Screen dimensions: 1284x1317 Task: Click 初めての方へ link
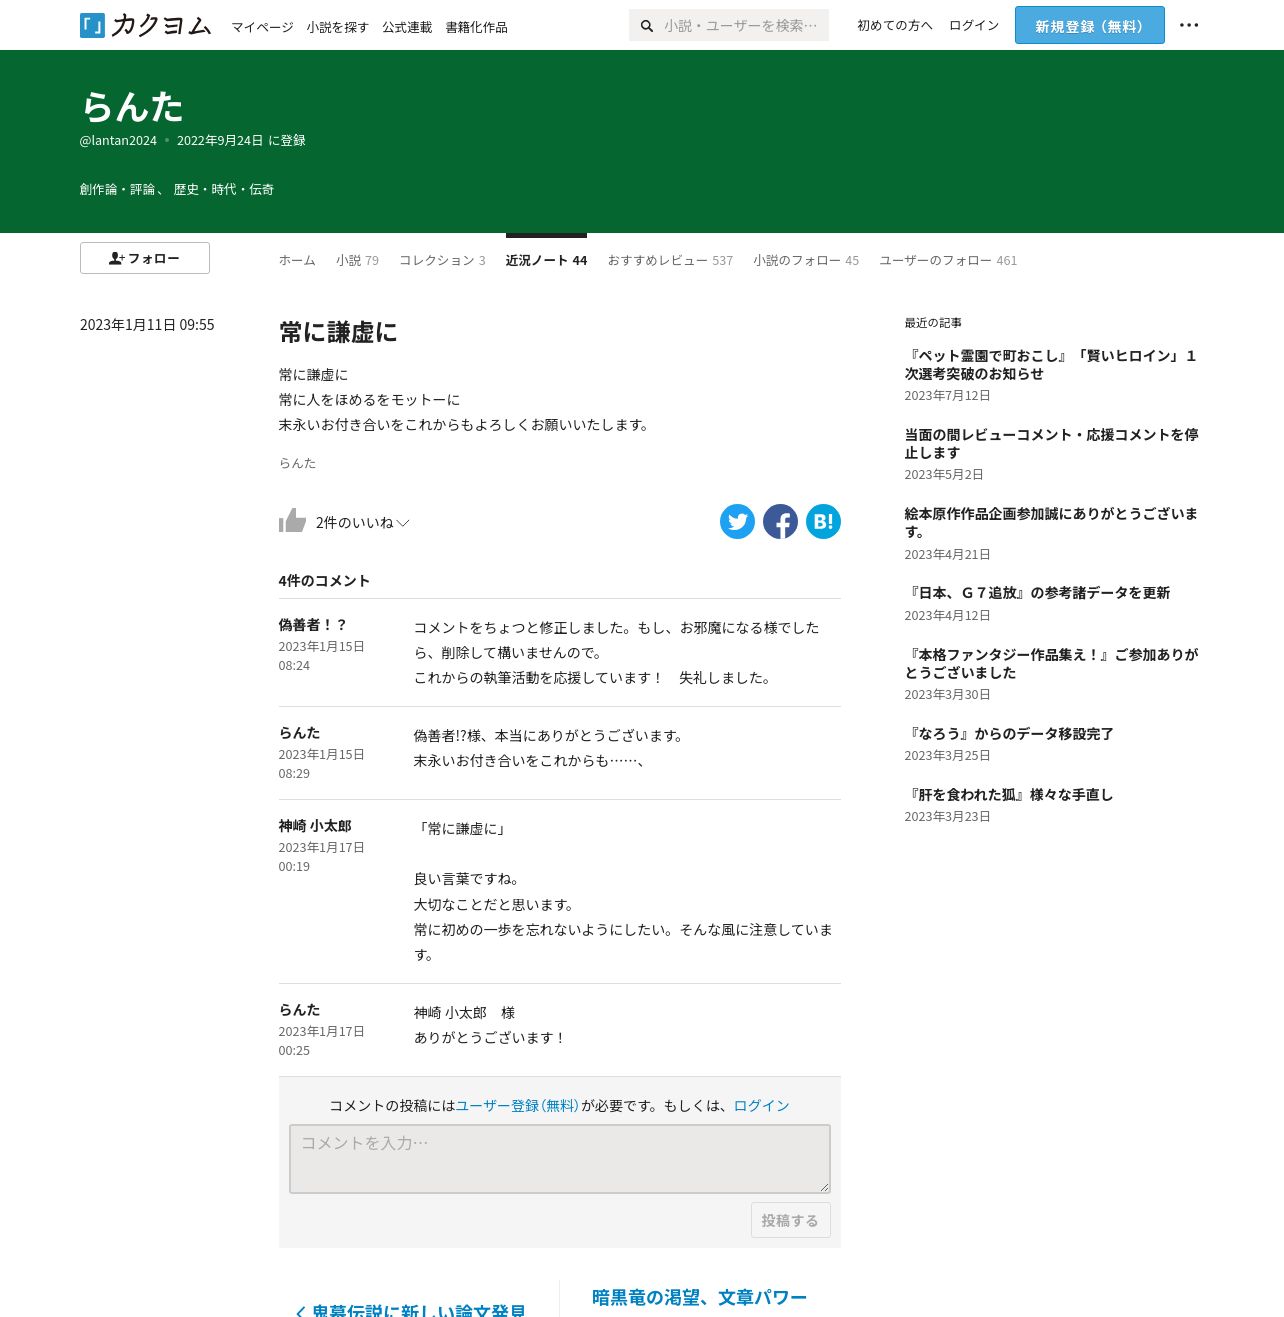[895, 25]
